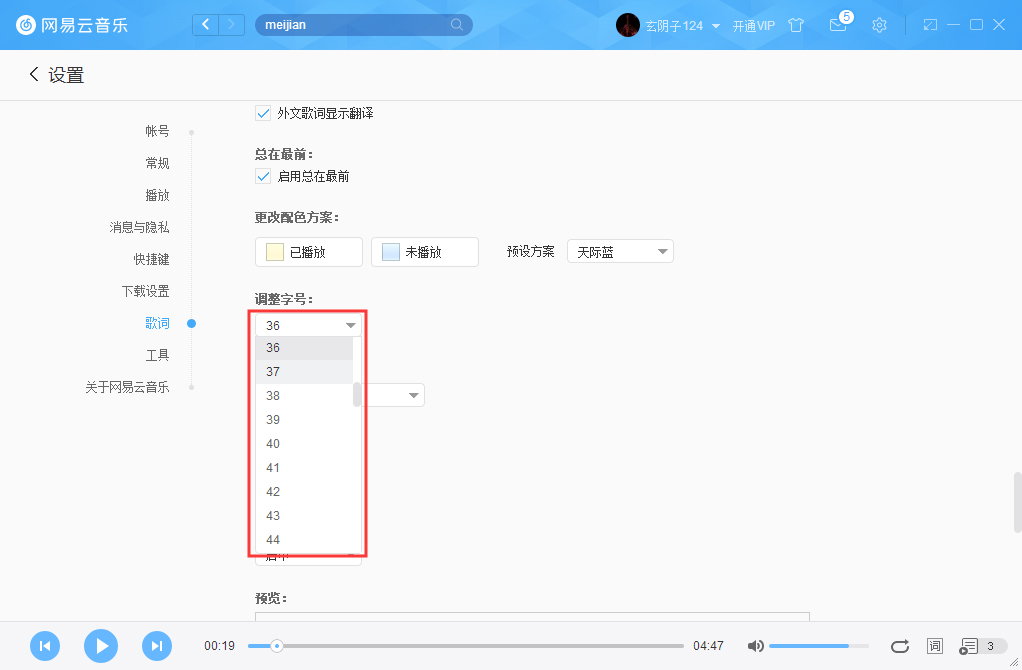
Task: Open the 预设方案 天际蓝 dropdown
Action: point(620,251)
